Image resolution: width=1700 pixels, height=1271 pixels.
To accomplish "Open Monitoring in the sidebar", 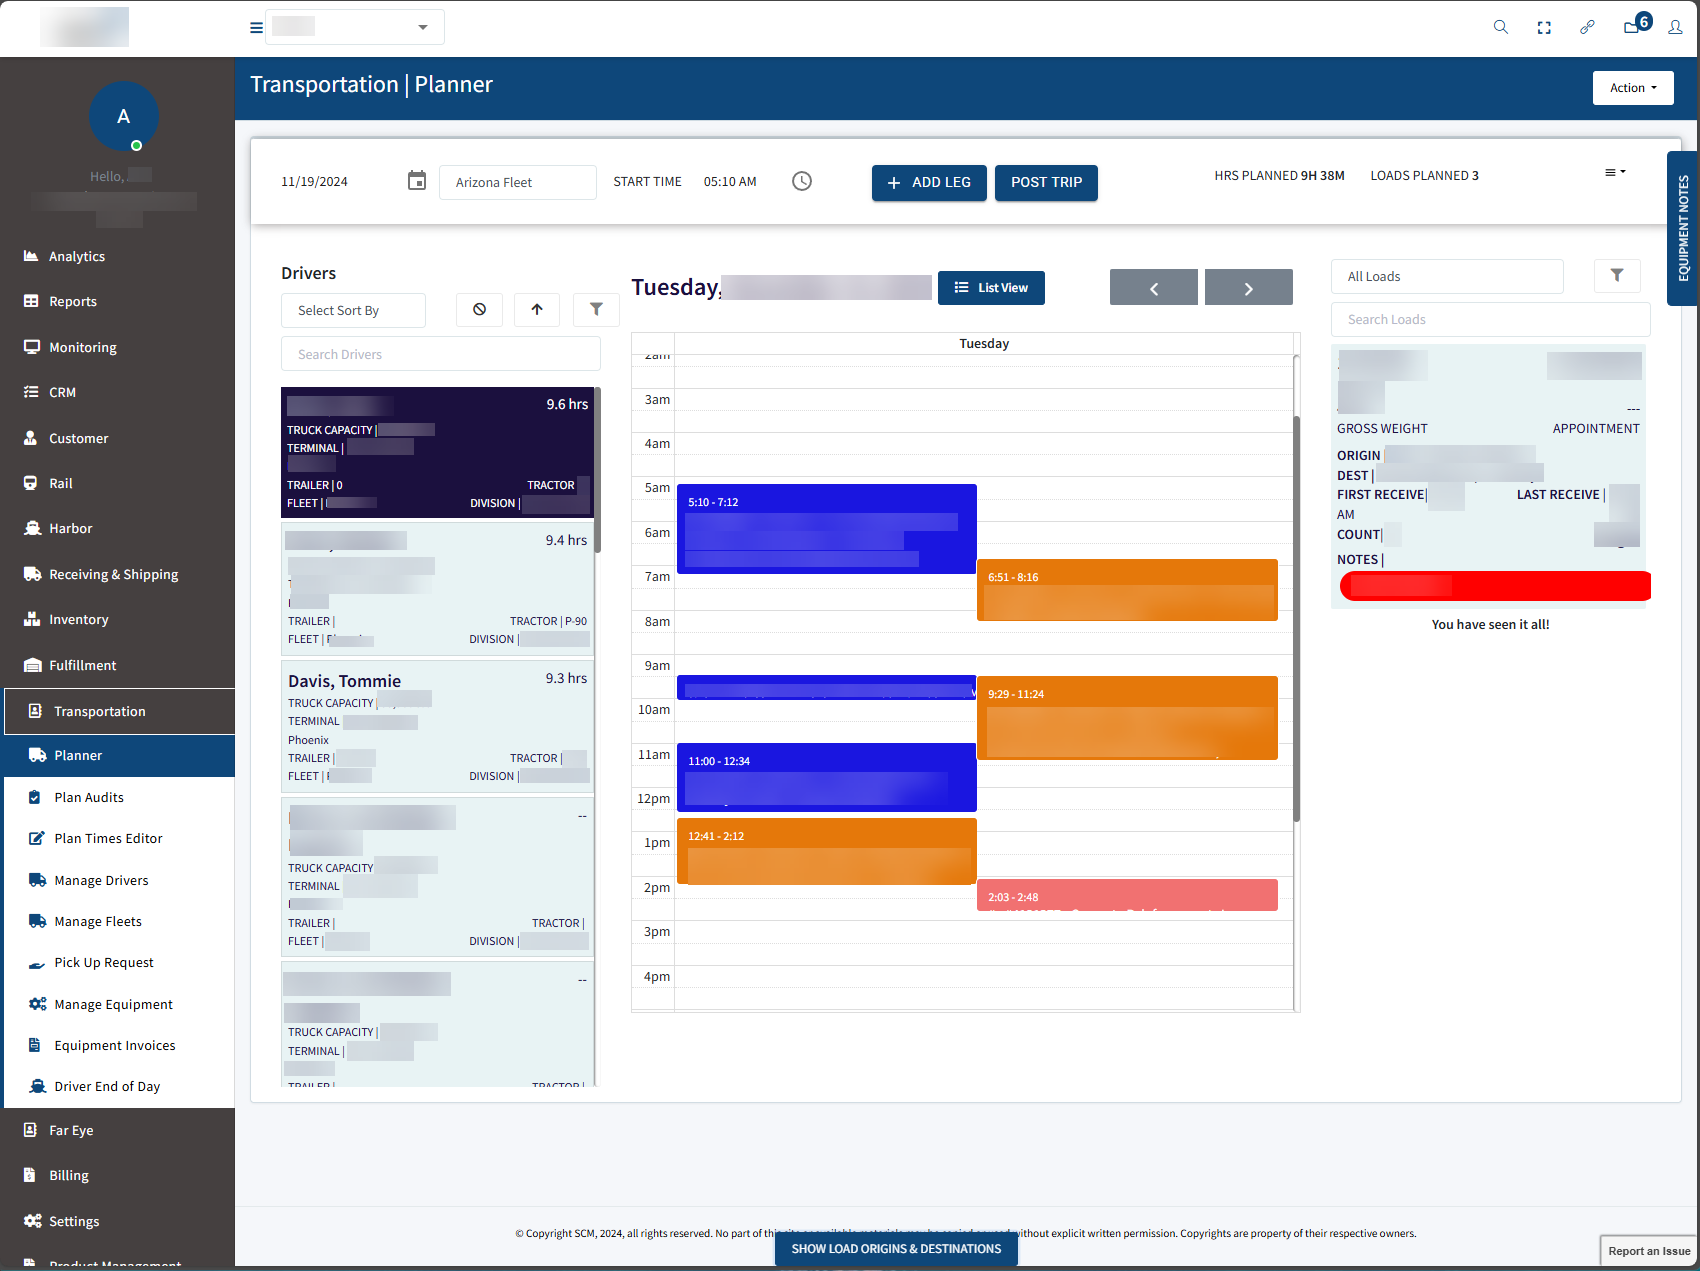I will click(x=82, y=347).
